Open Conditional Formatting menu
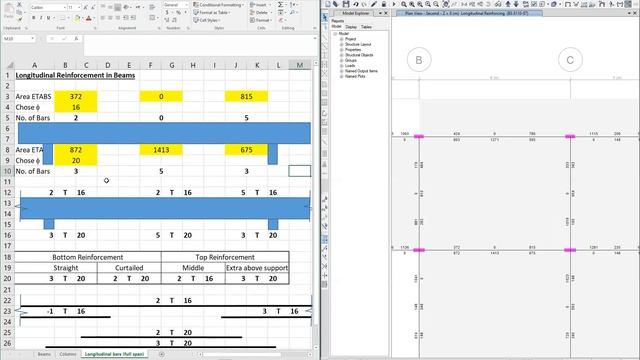 point(218,5)
